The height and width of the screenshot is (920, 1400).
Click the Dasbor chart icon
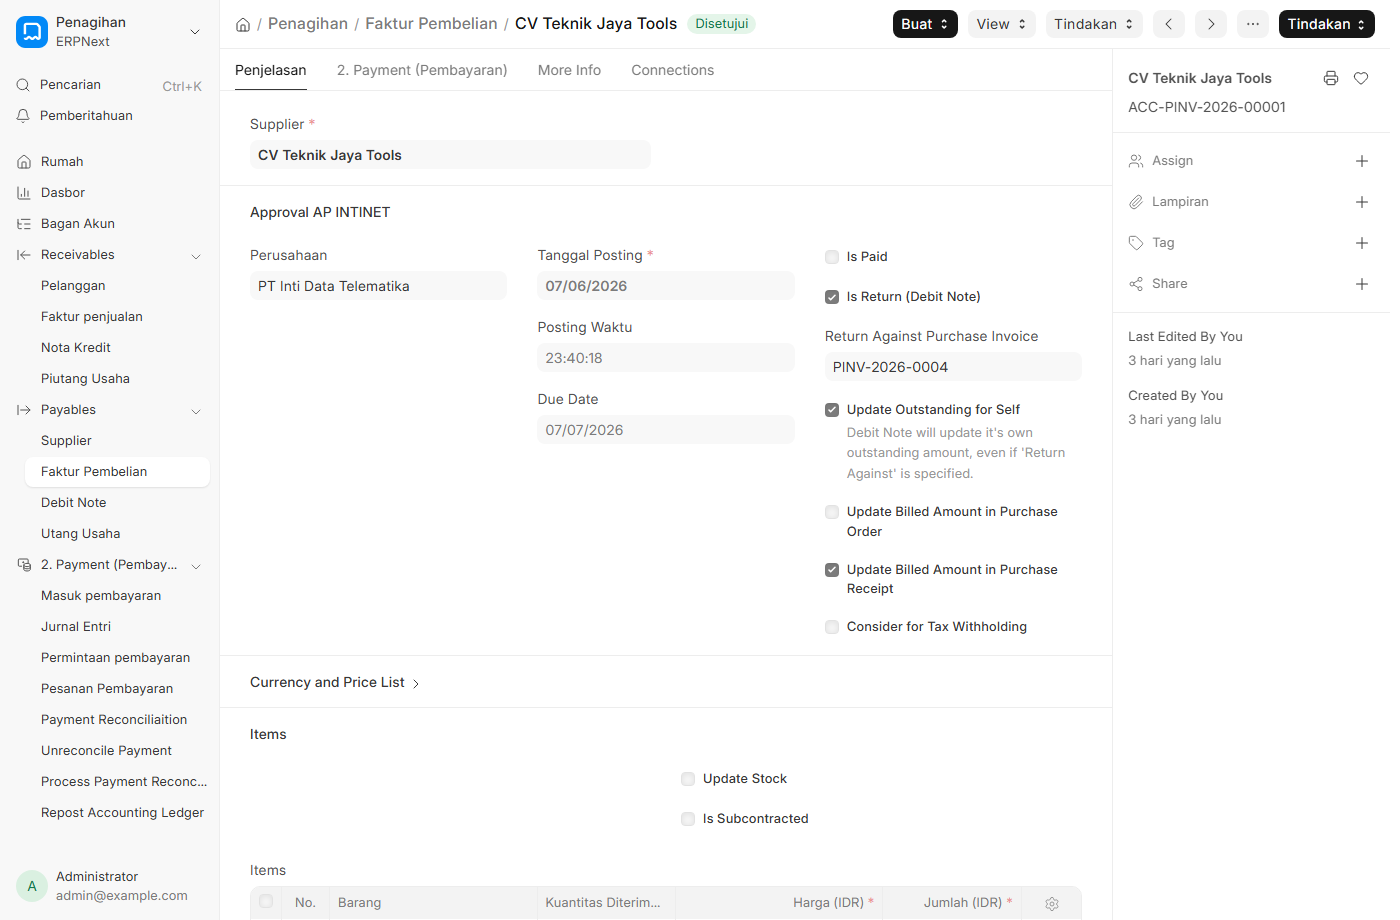24,193
